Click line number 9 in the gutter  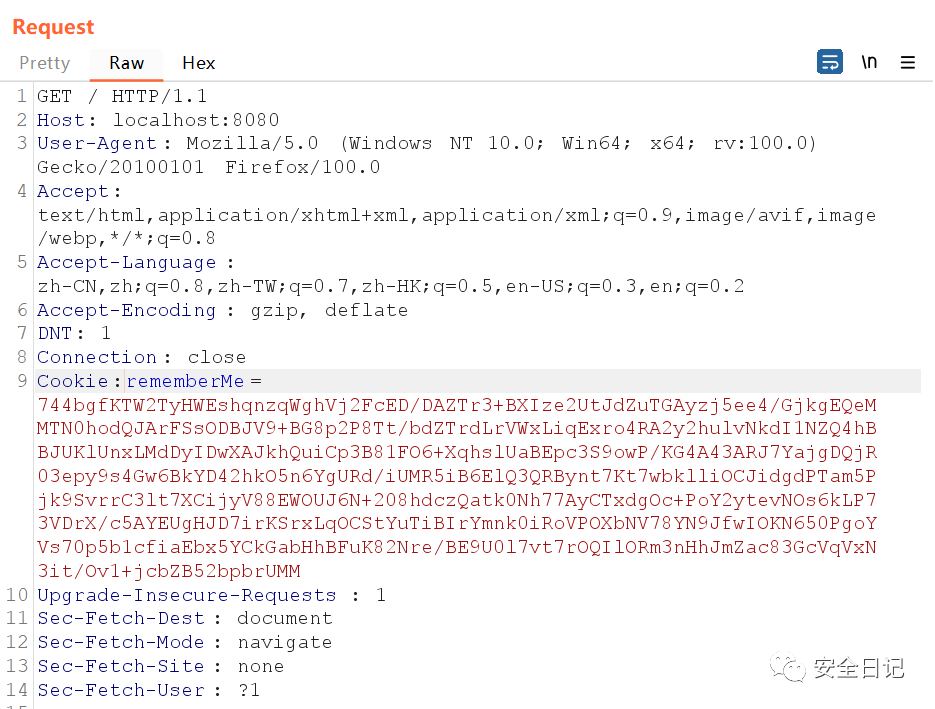pos(22,381)
